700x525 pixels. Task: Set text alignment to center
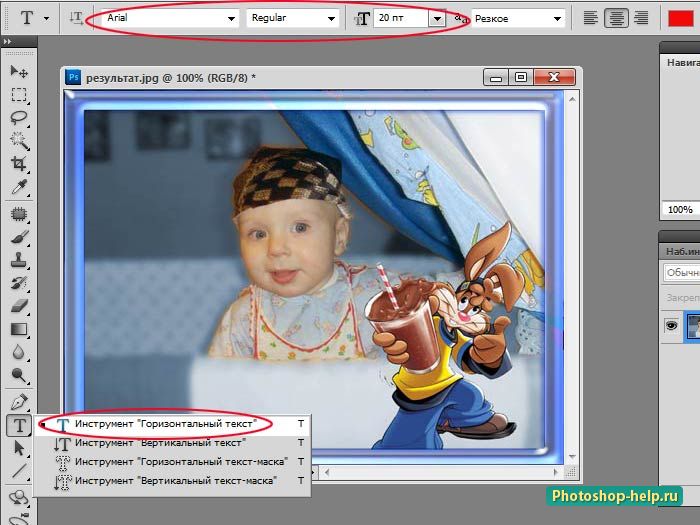click(x=617, y=18)
